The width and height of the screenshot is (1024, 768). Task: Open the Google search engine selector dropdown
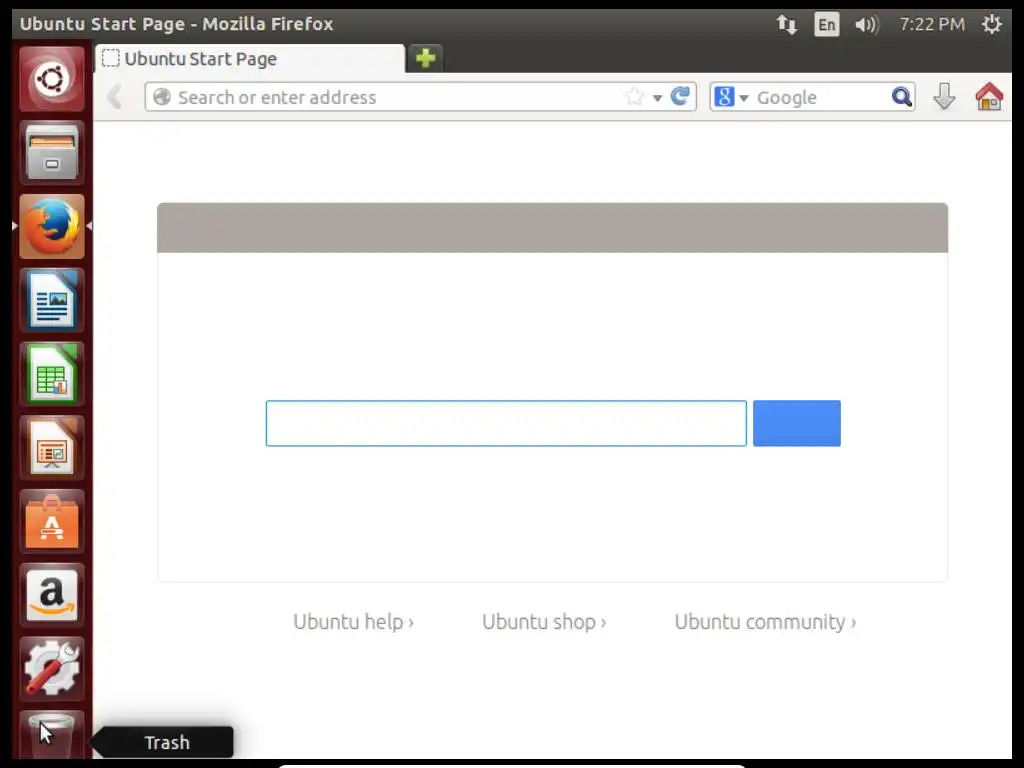[x=731, y=97]
